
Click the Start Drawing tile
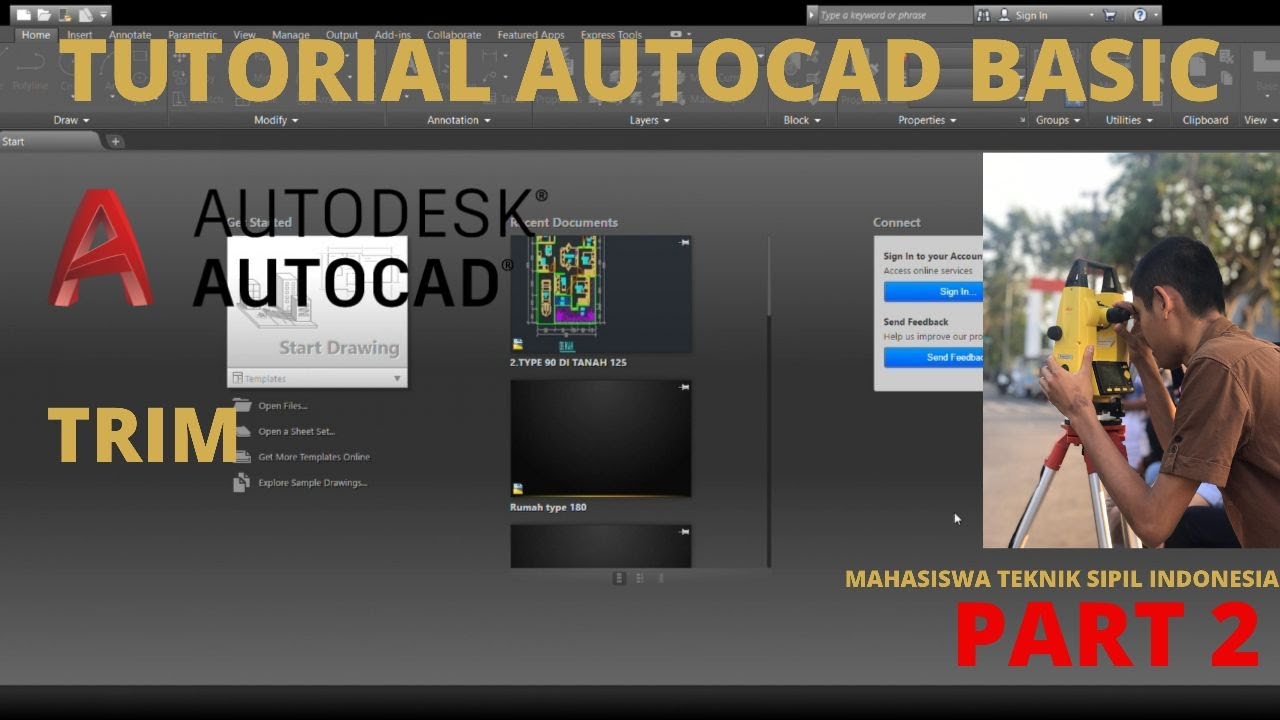317,302
